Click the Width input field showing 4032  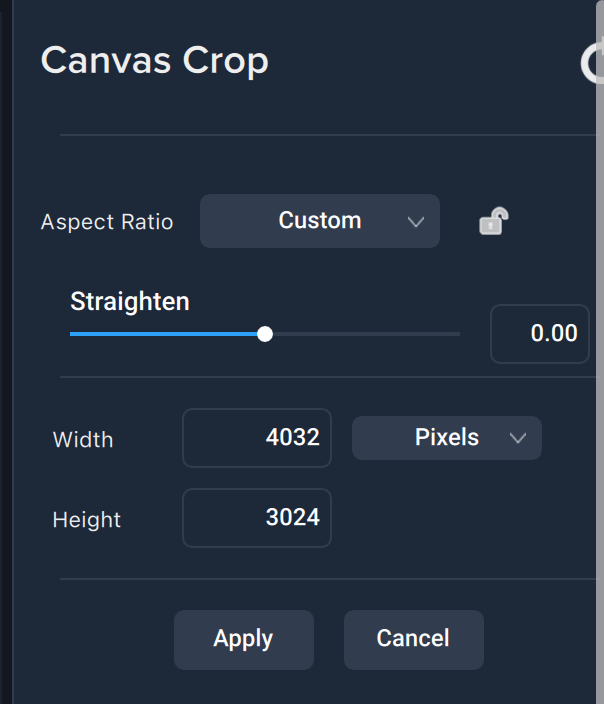pos(257,438)
